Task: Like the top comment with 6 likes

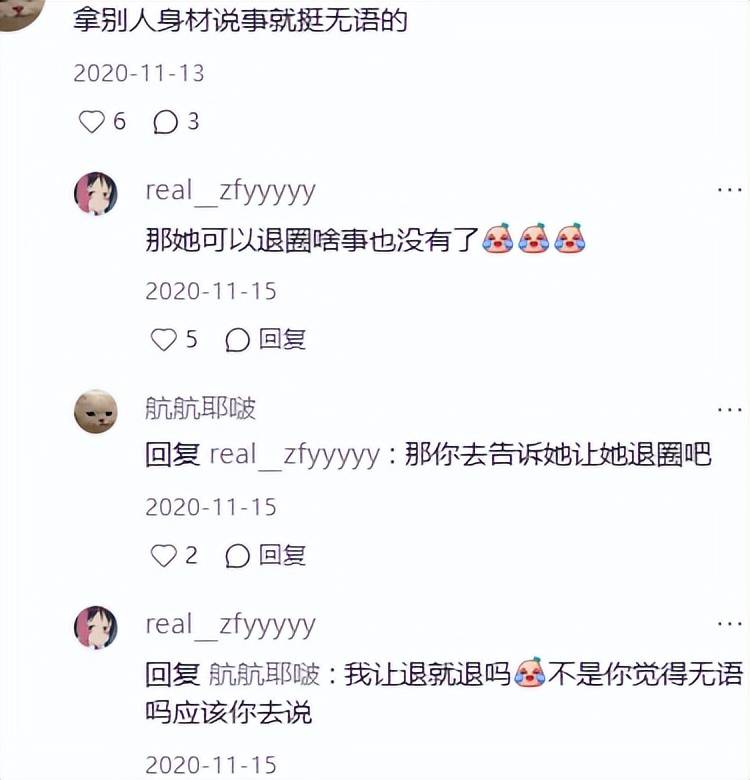Action: click(92, 122)
